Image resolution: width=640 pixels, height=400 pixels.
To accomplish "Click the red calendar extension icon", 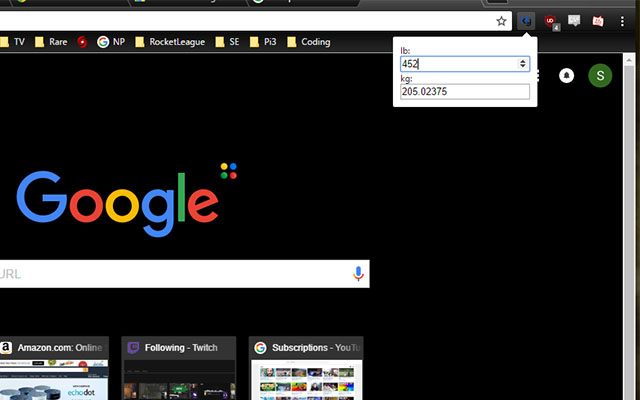I will [598, 21].
